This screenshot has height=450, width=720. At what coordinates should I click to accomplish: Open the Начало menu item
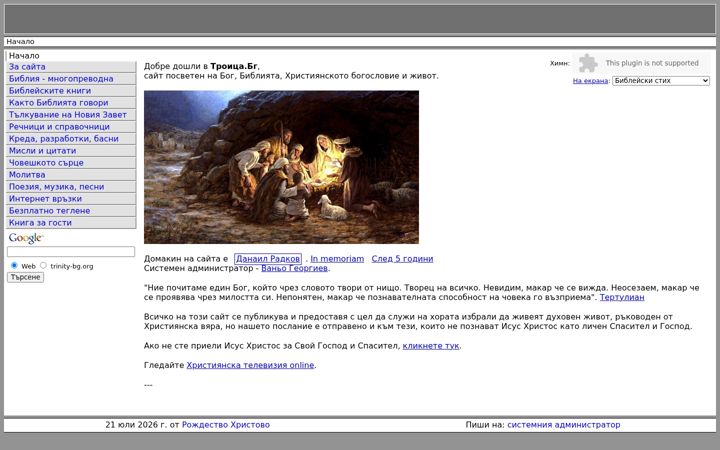pos(71,56)
